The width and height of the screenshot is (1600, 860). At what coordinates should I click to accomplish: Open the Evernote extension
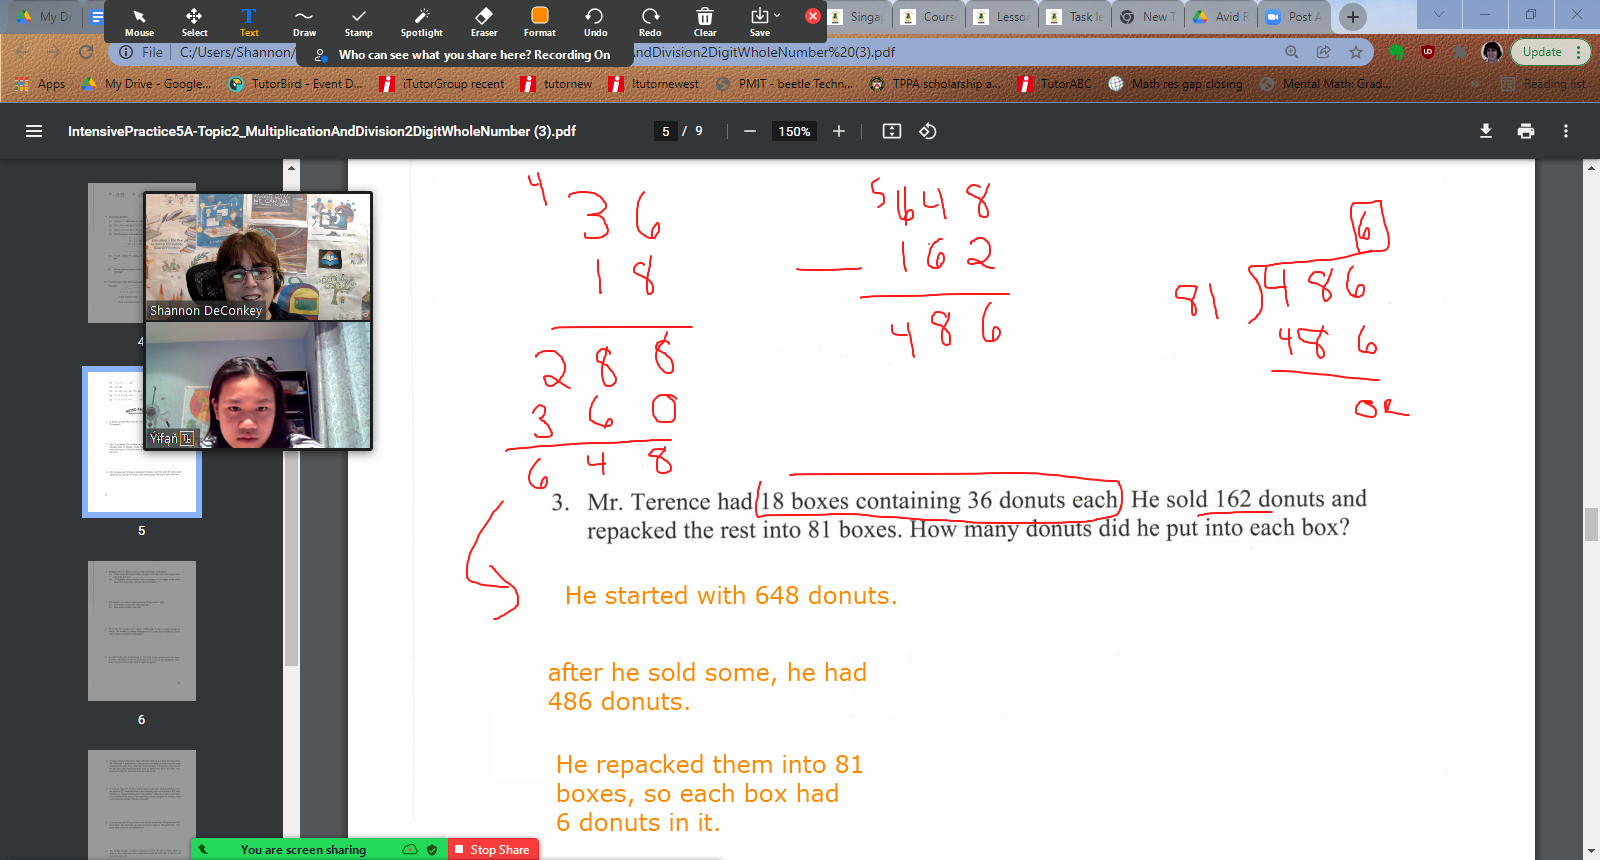pos(1397,52)
